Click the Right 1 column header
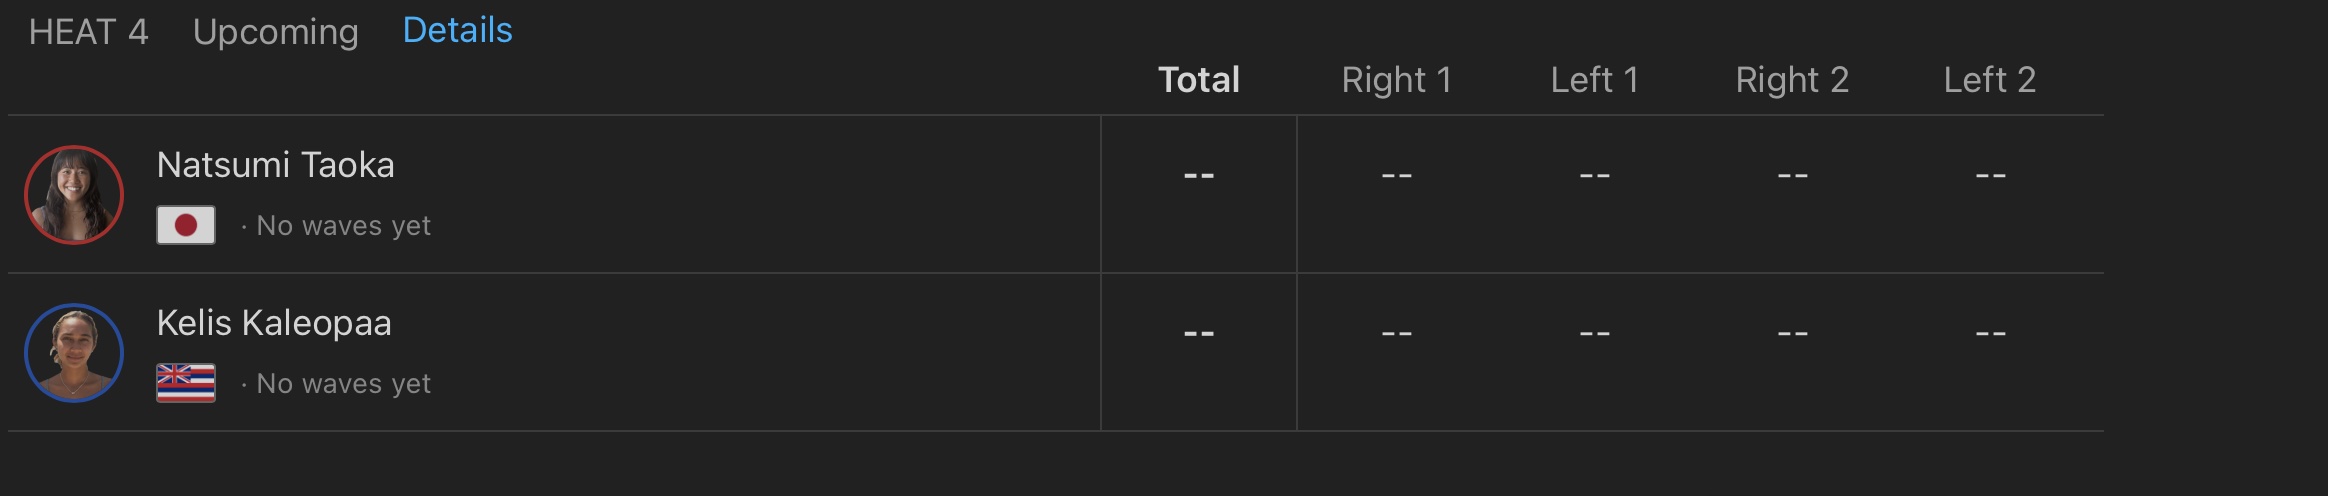The height and width of the screenshot is (496, 2328). click(x=1396, y=80)
